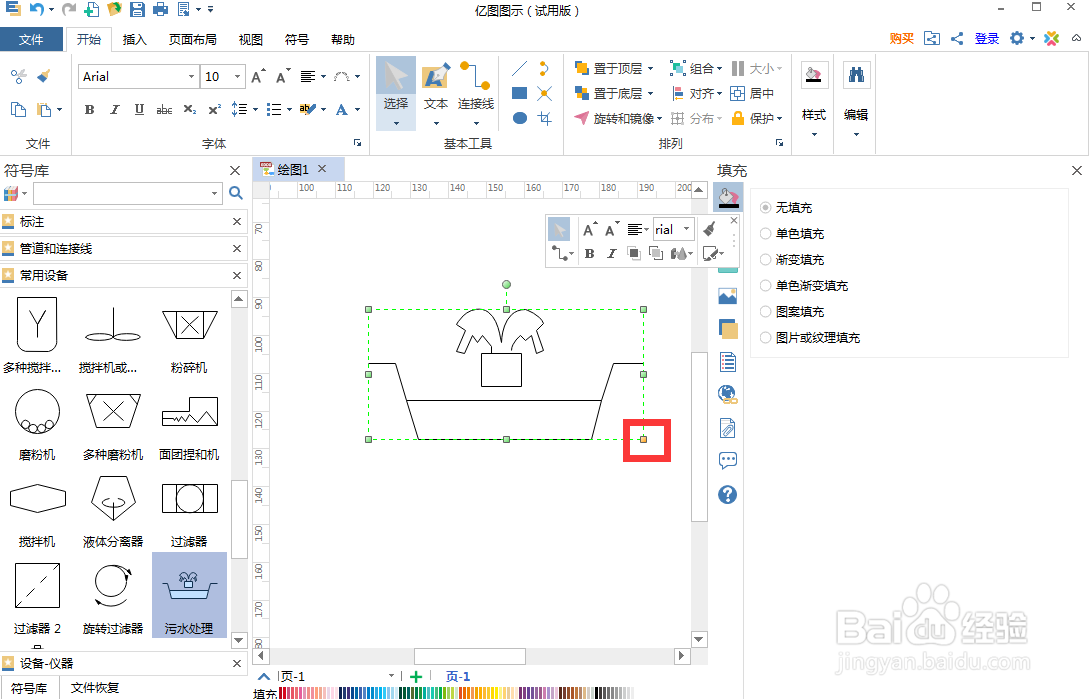This screenshot has height=699, width=1090.
Task: Switch to the 插入 ribbon tab
Action: pyautogui.click(x=135, y=40)
